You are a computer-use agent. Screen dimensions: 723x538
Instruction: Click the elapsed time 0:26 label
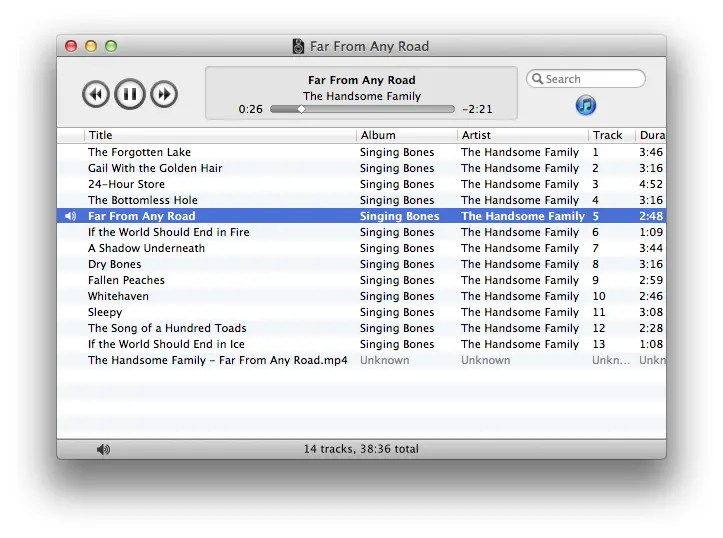[x=250, y=109]
